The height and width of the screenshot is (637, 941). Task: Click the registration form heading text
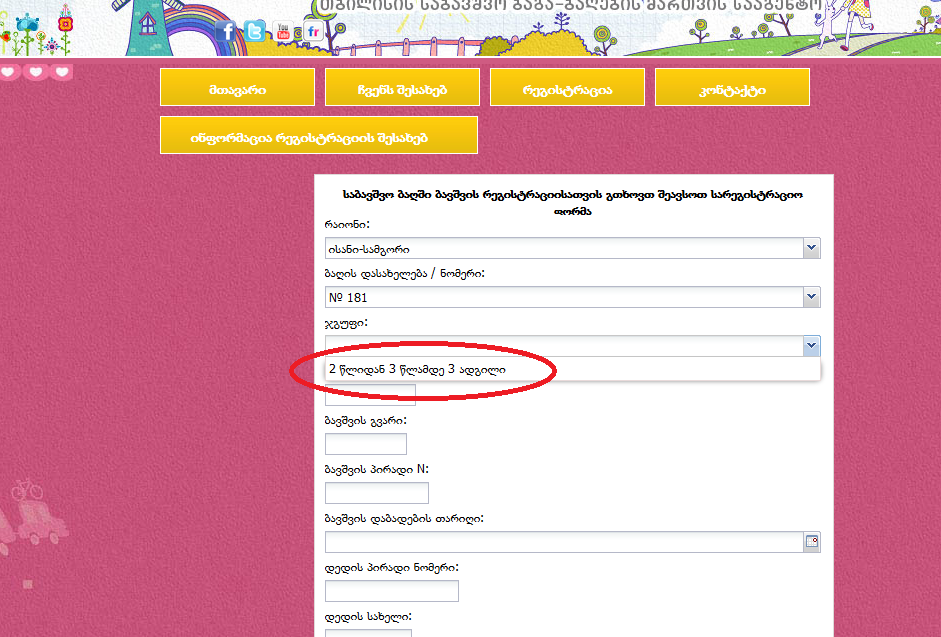click(573, 202)
